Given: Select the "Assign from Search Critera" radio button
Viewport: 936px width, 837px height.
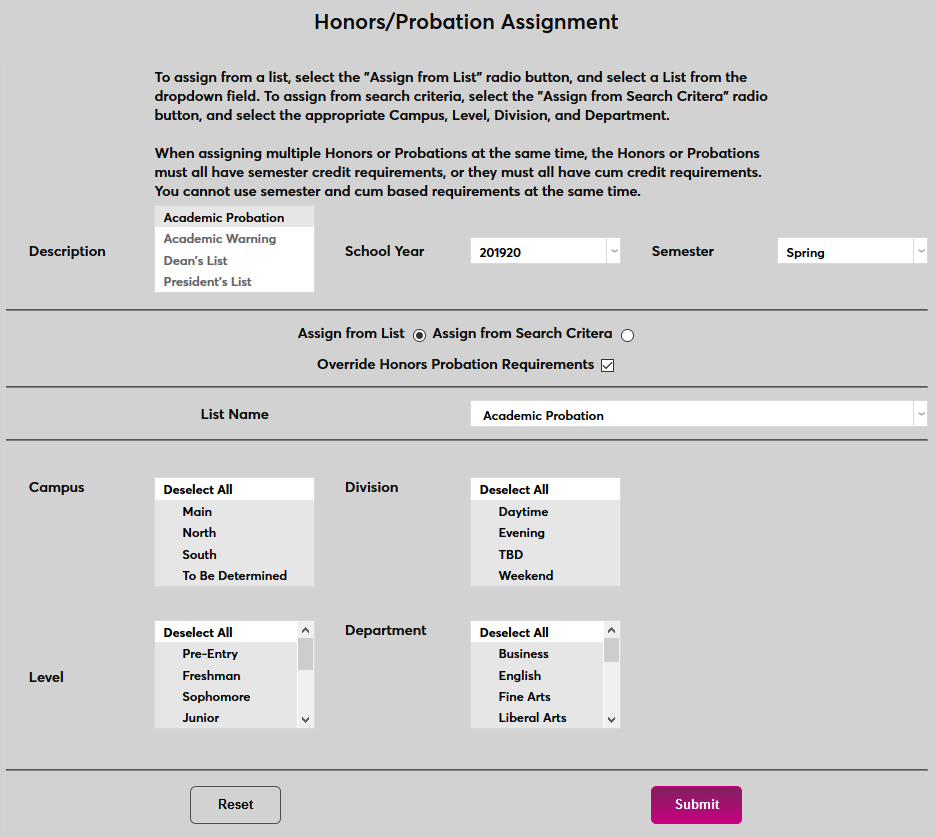Looking at the screenshot, I should (x=627, y=335).
